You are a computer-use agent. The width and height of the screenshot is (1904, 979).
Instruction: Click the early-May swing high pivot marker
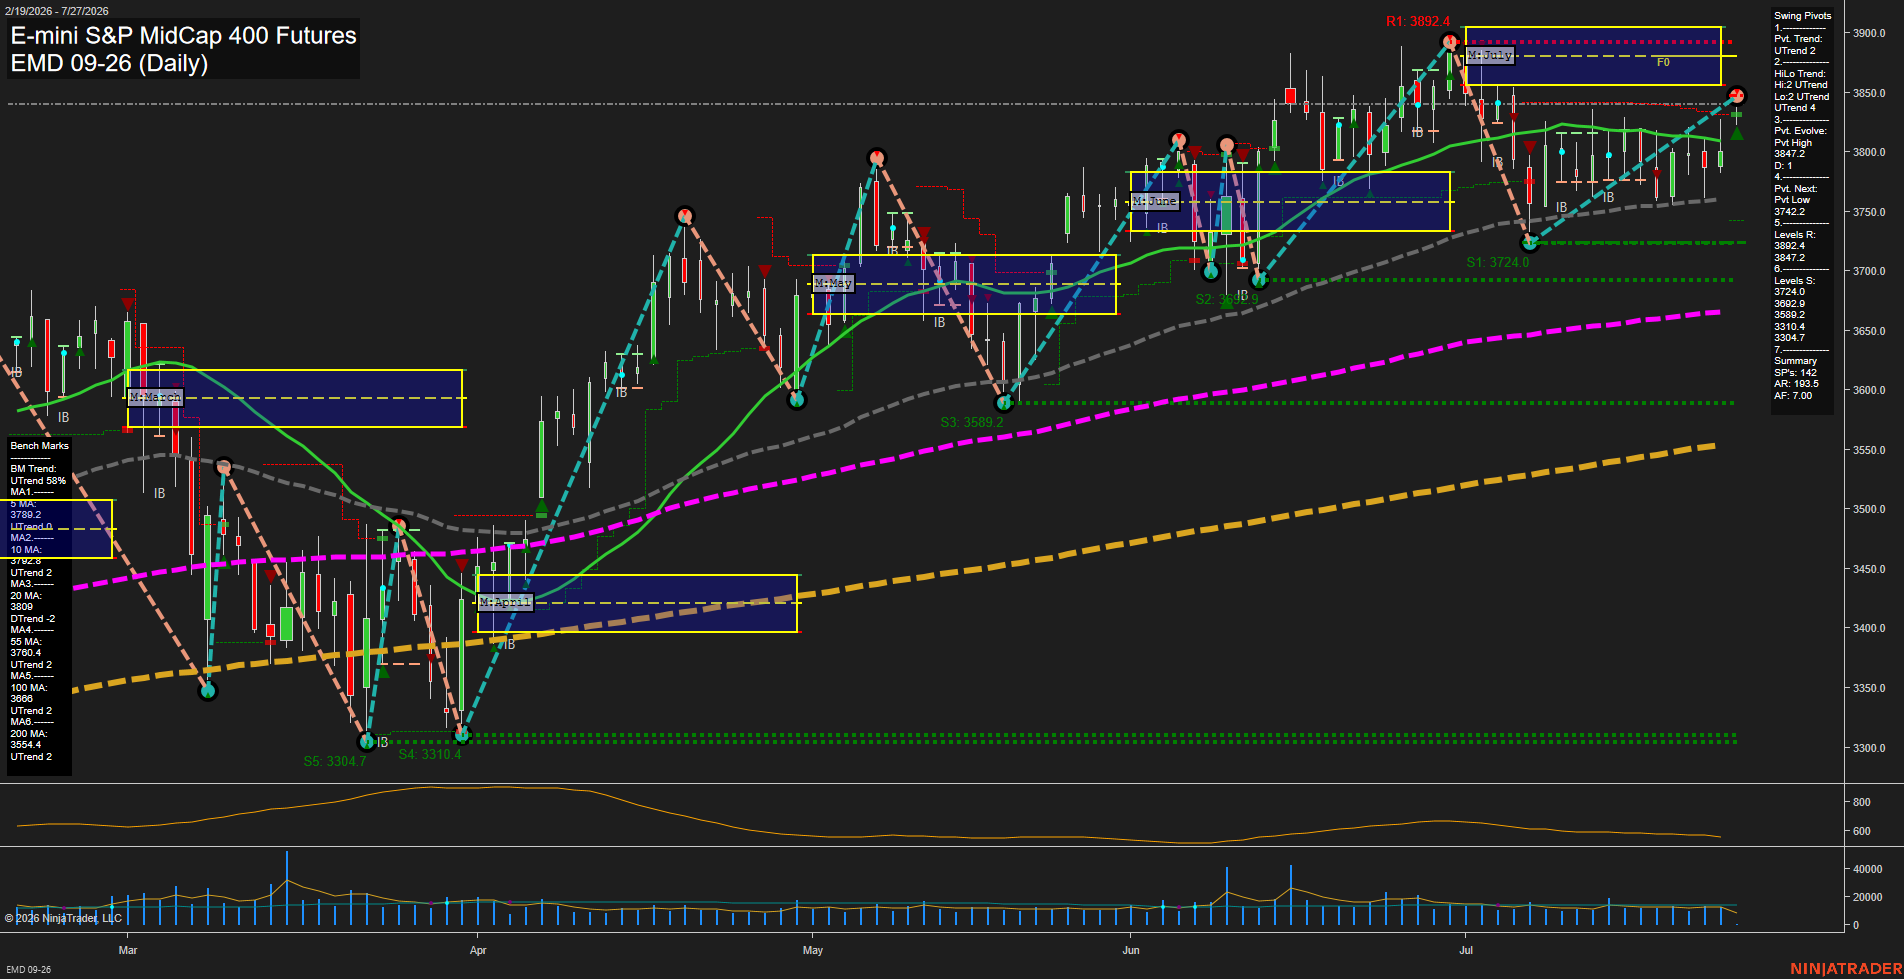(x=877, y=157)
